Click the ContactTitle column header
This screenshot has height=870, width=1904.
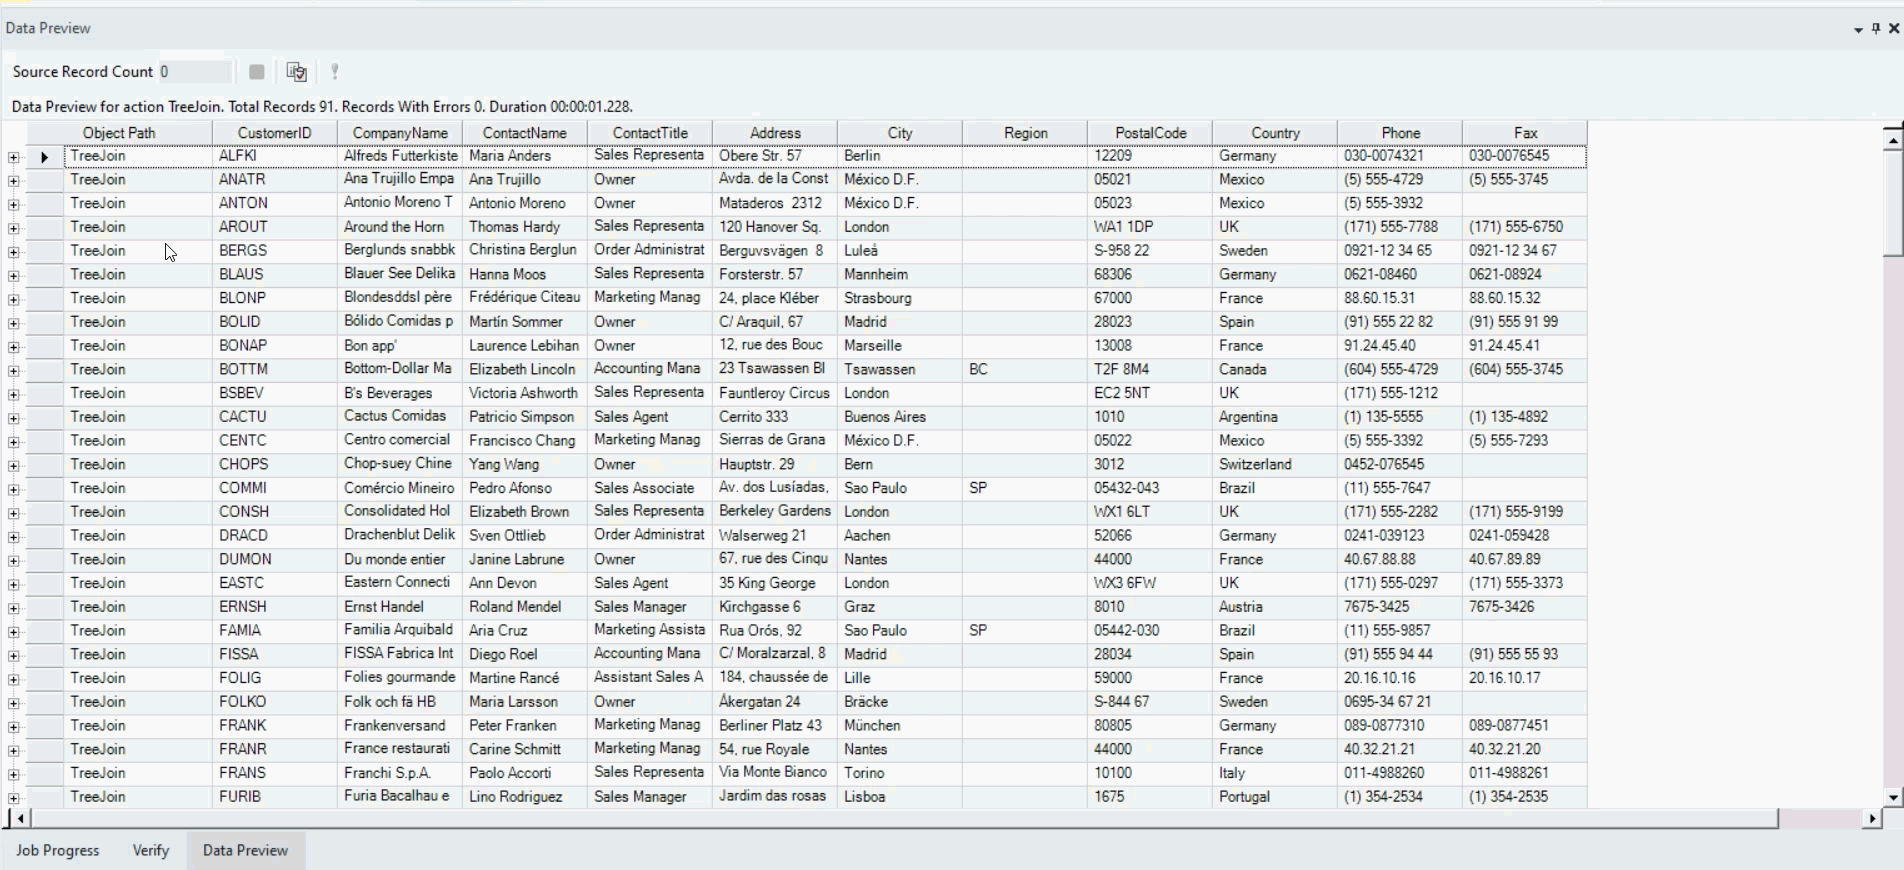[x=650, y=133]
